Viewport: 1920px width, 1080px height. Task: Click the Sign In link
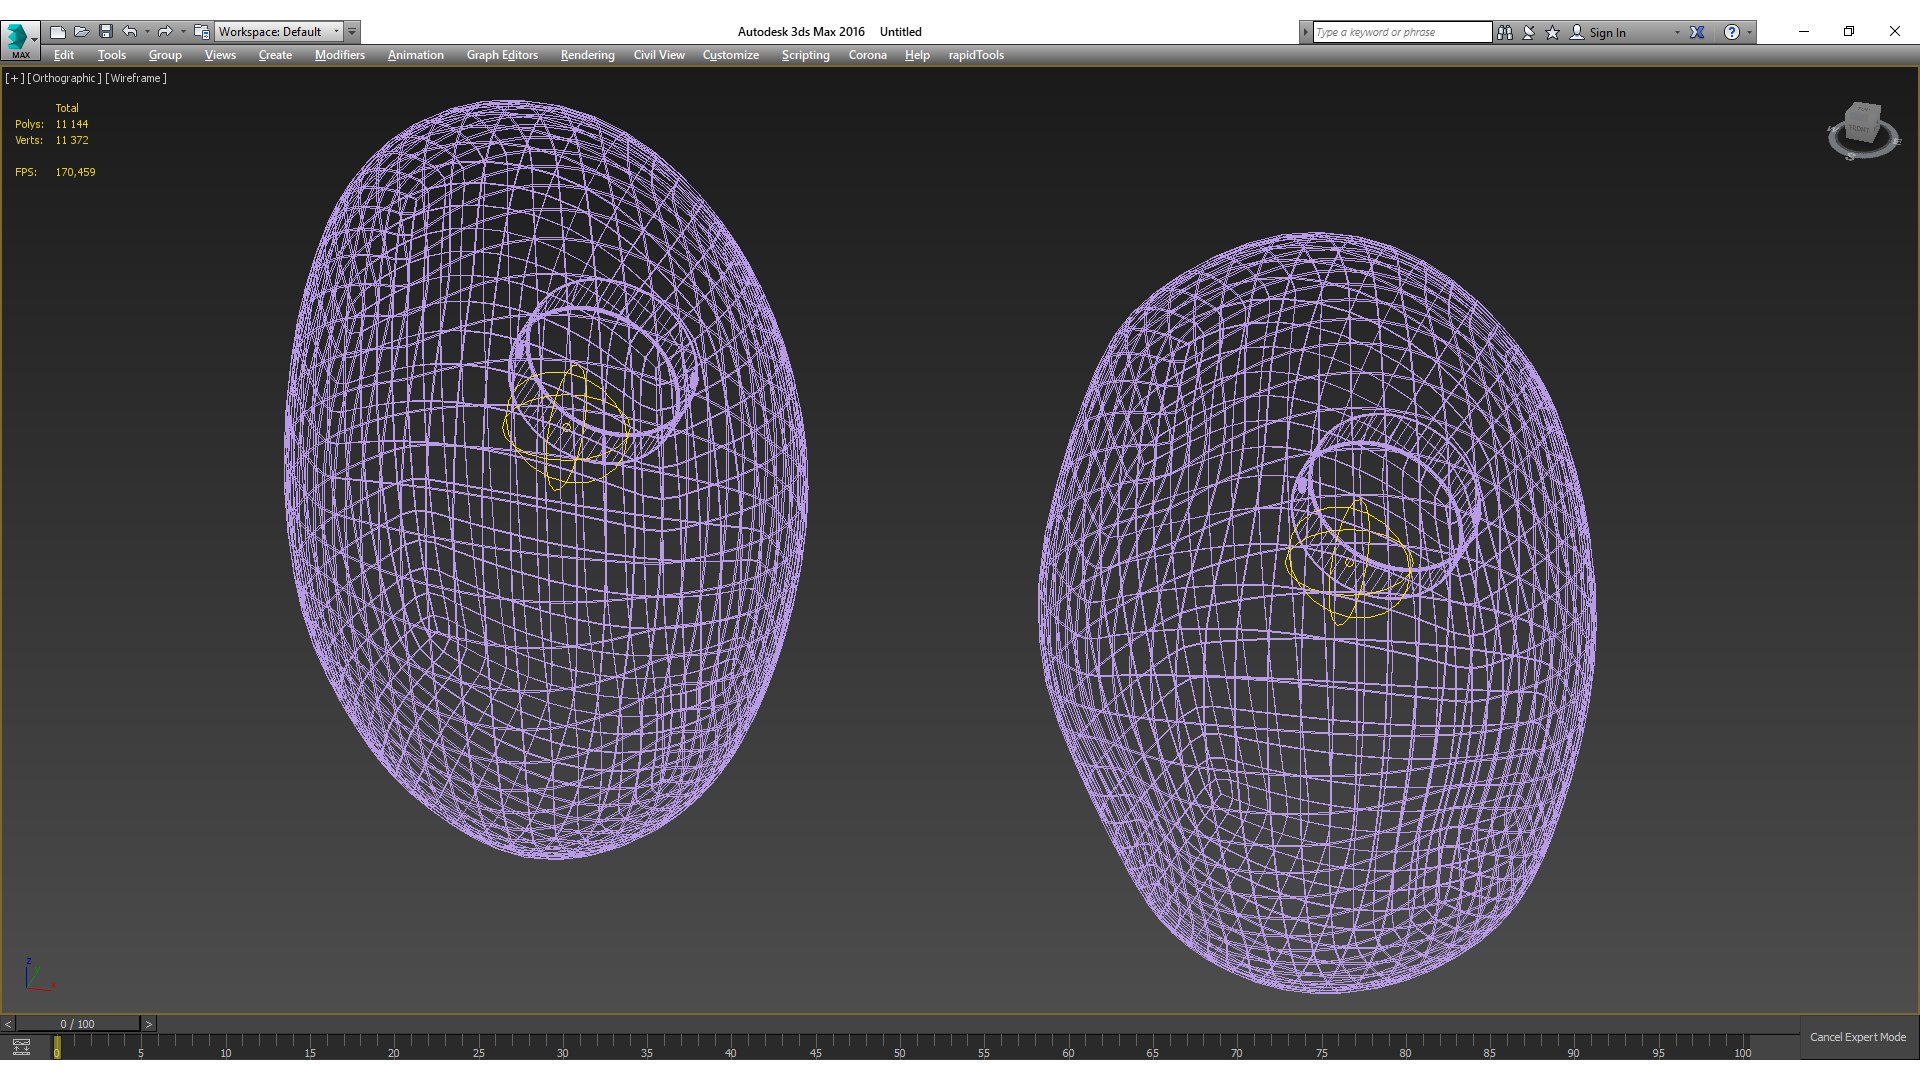tap(1607, 33)
